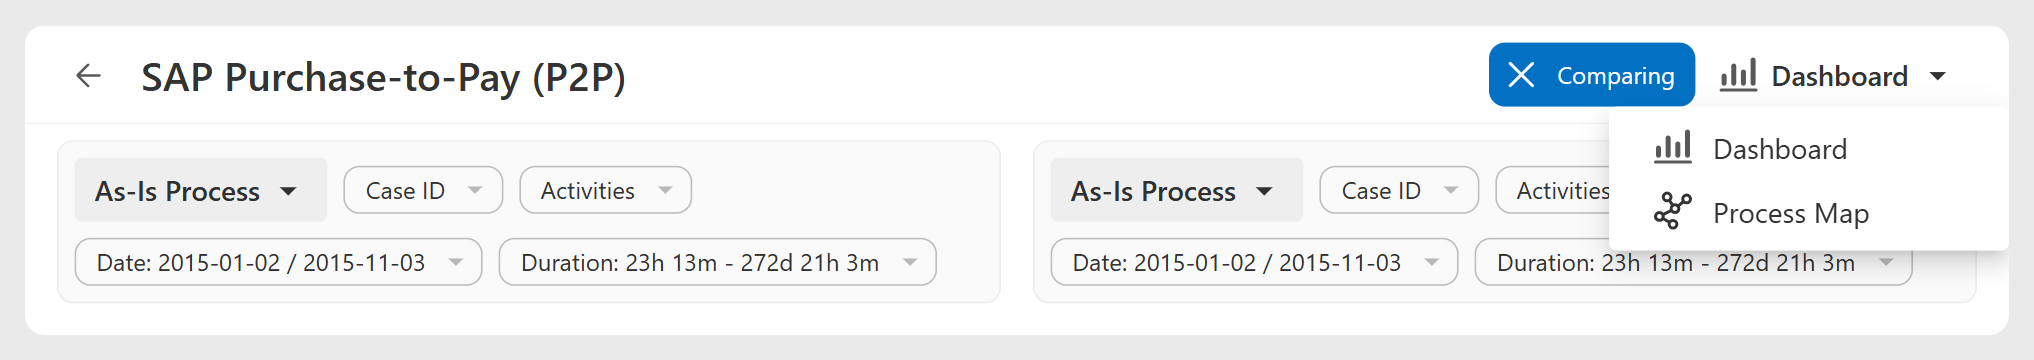Open the left Activities filter
Viewport: 2034px width, 360px height.
pos(606,190)
